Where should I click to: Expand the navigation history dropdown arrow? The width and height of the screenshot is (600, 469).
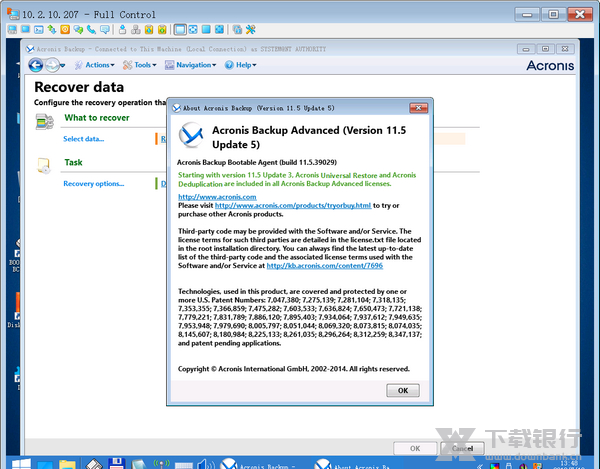[x=62, y=65]
